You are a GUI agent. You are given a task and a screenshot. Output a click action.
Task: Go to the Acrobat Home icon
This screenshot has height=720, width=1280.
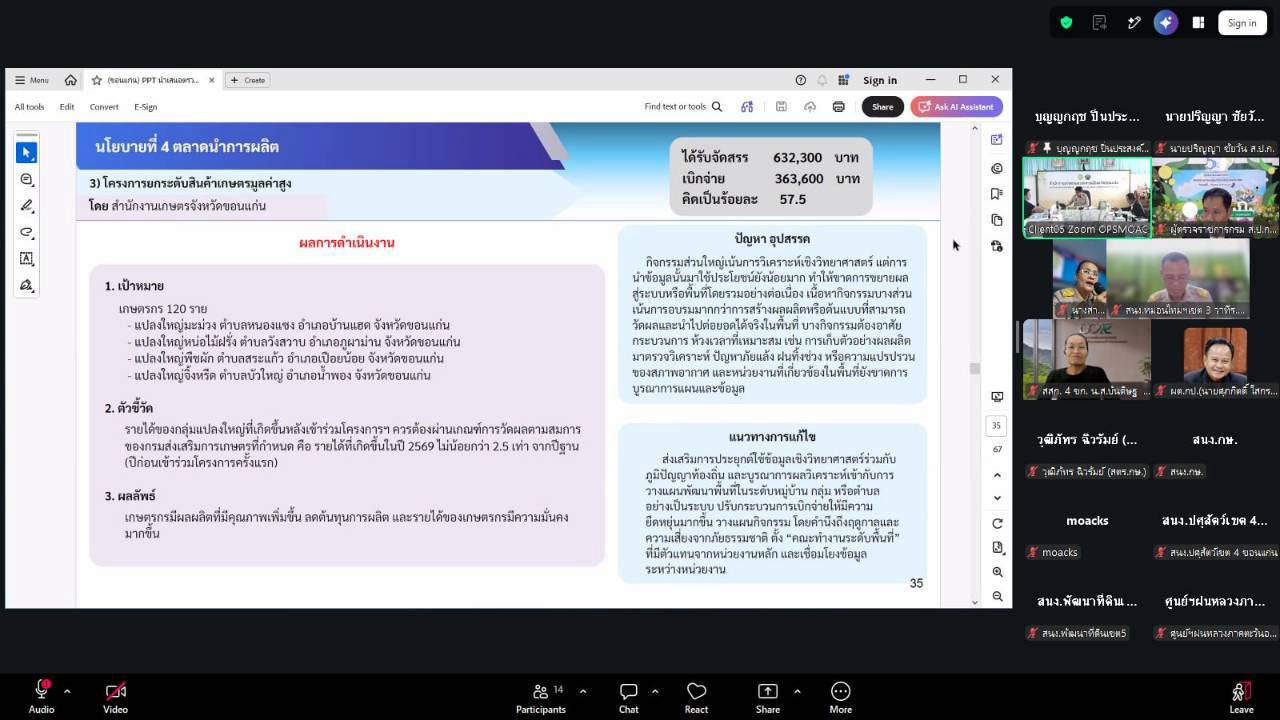(x=70, y=80)
